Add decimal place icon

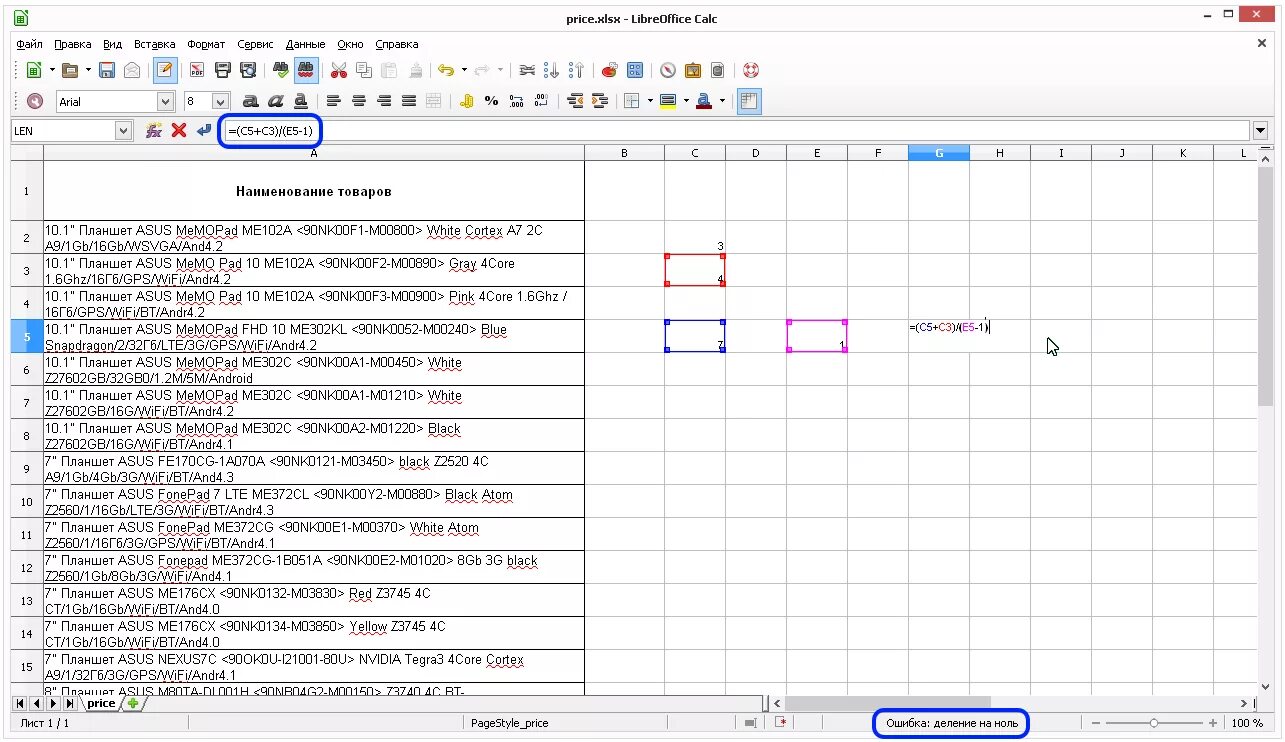[x=516, y=101]
